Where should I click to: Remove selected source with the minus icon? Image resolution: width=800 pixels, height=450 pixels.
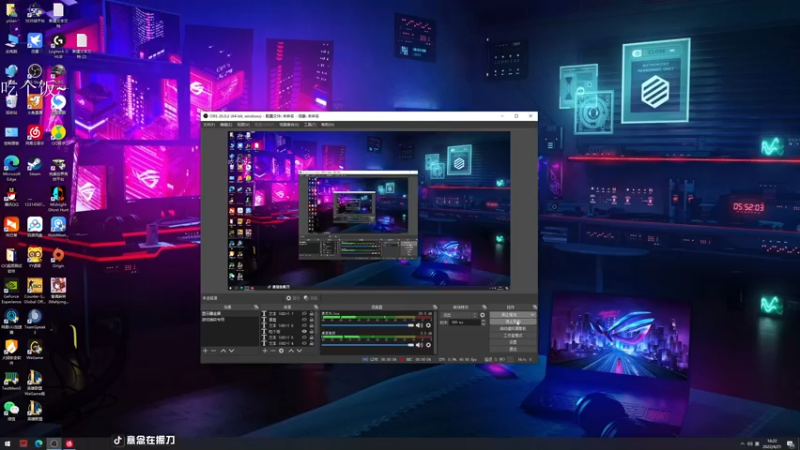tap(273, 351)
